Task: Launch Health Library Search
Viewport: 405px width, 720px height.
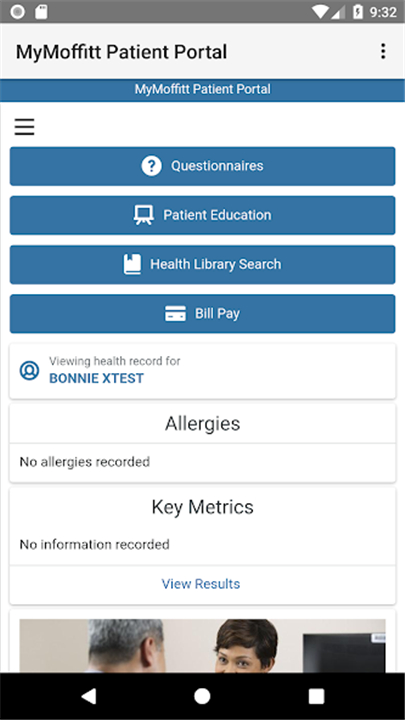Action: pos(202,264)
